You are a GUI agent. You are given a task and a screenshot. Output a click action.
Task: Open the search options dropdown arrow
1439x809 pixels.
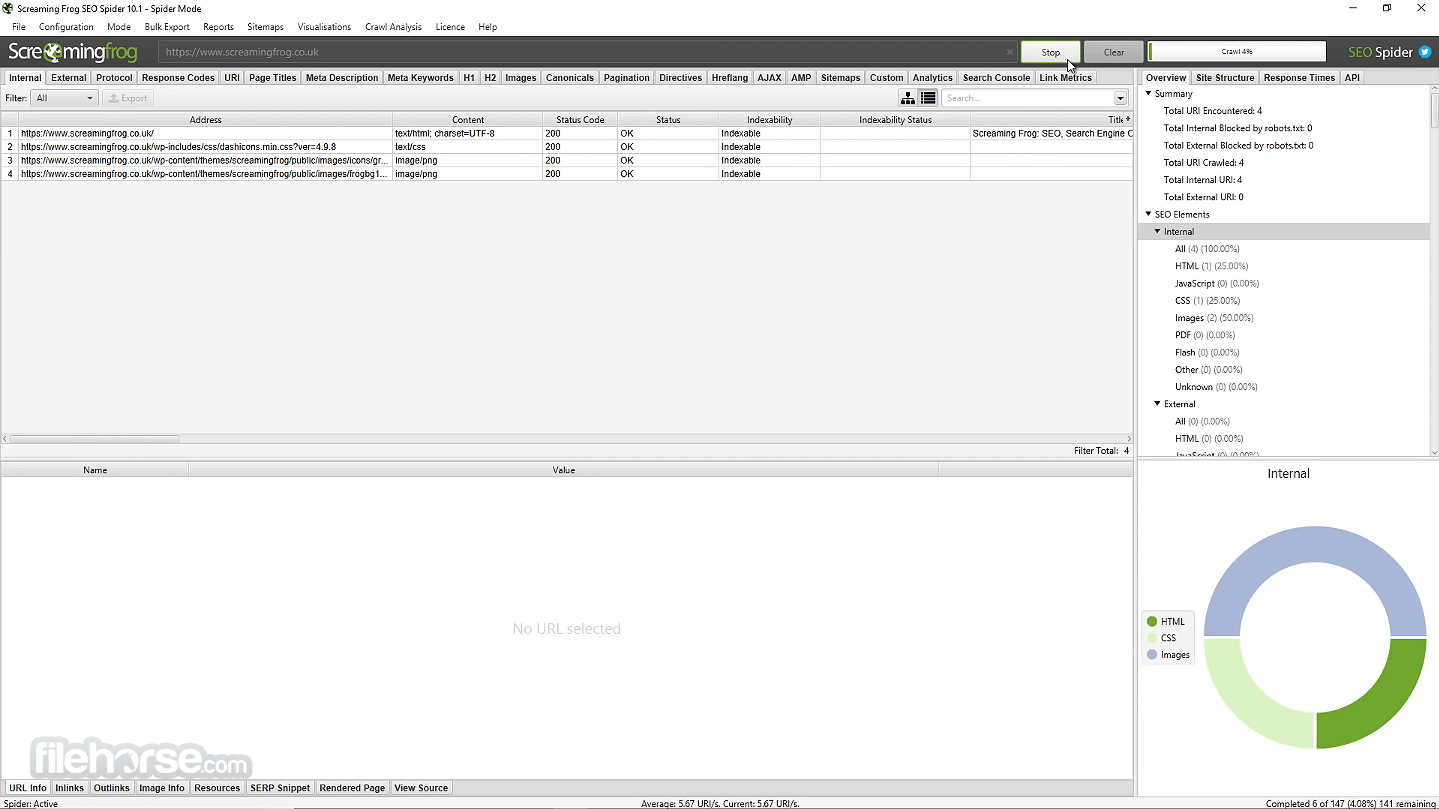click(1120, 98)
